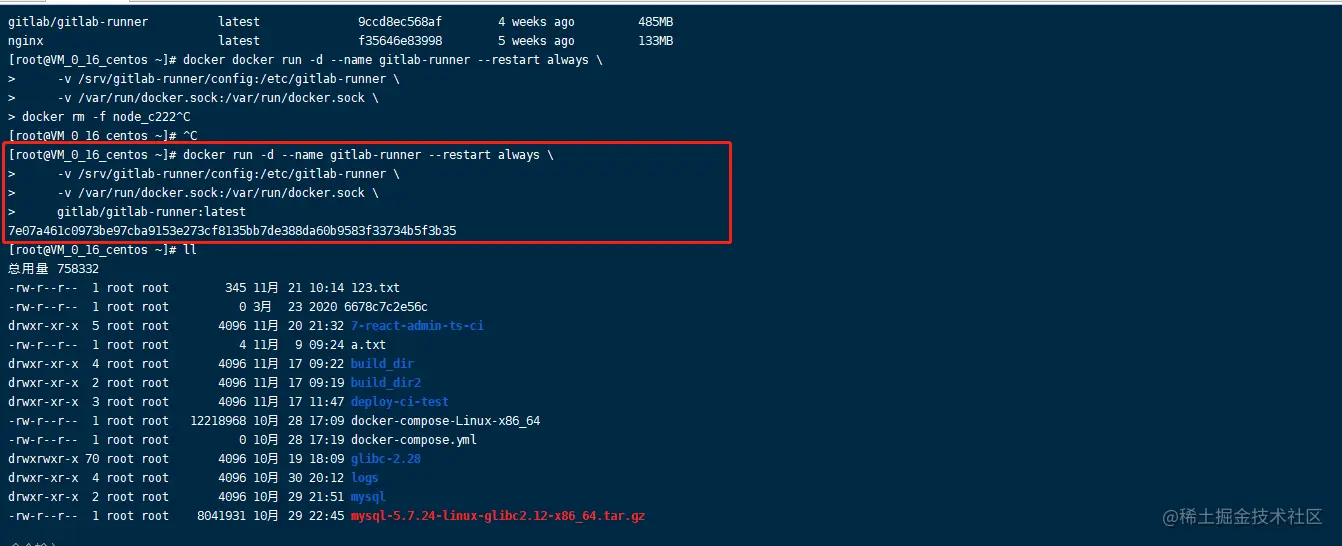Select the build_dir directory entry

click(382, 364)
